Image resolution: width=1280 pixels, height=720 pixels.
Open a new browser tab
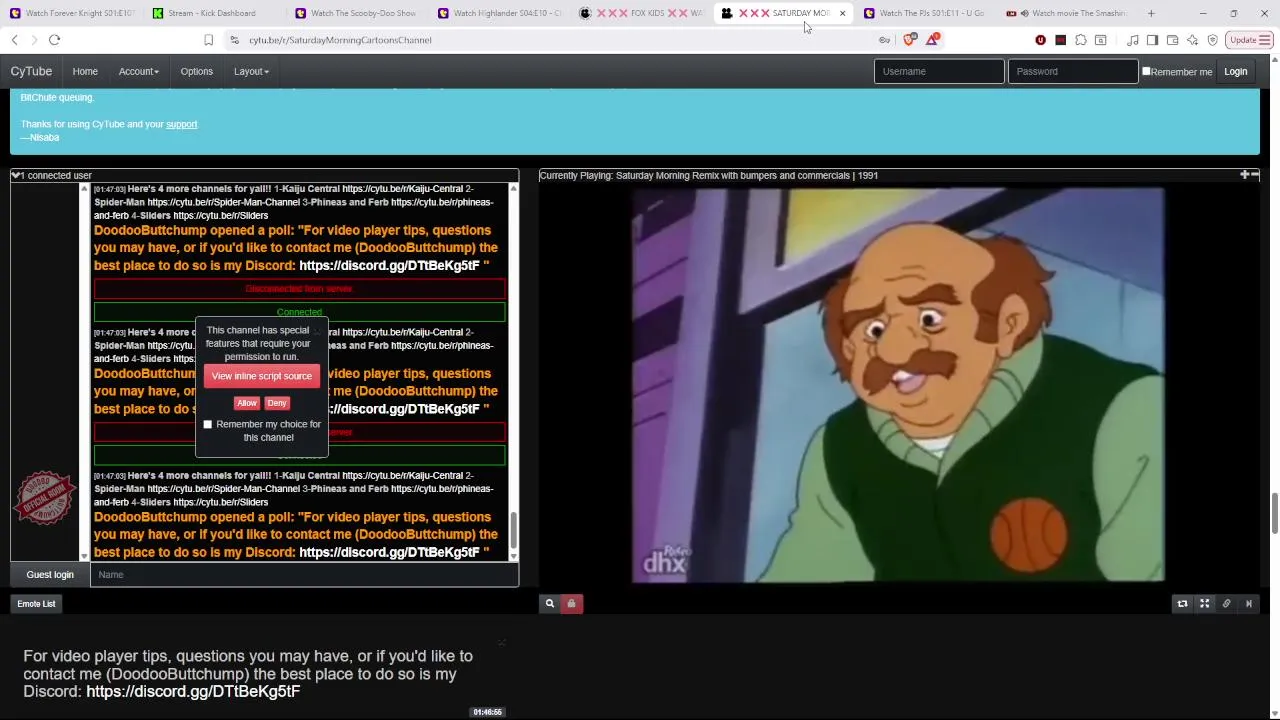coord(1151,13)
